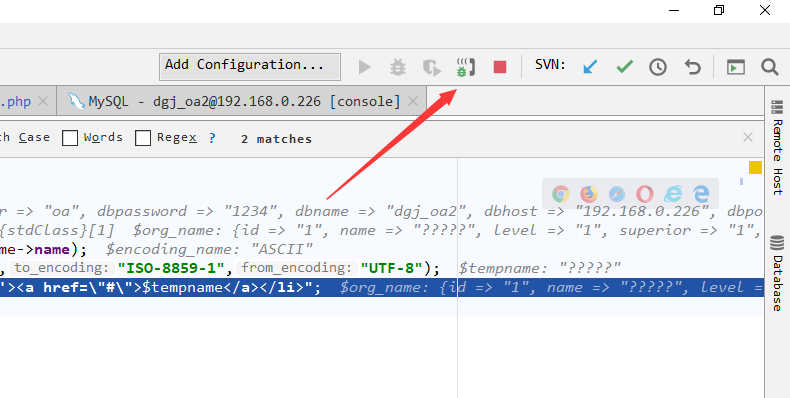Click the Run with Coverage icon

[x=432, y=67]
